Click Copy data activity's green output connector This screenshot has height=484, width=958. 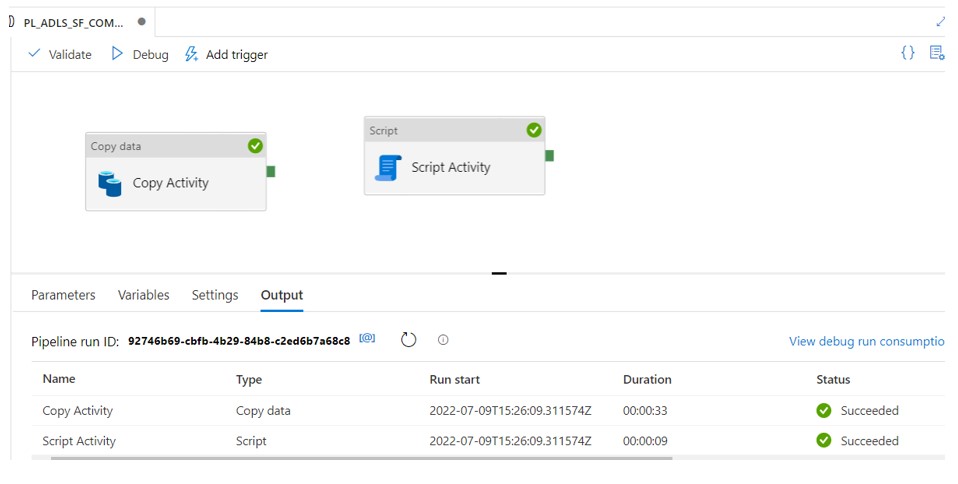(271, 172)
